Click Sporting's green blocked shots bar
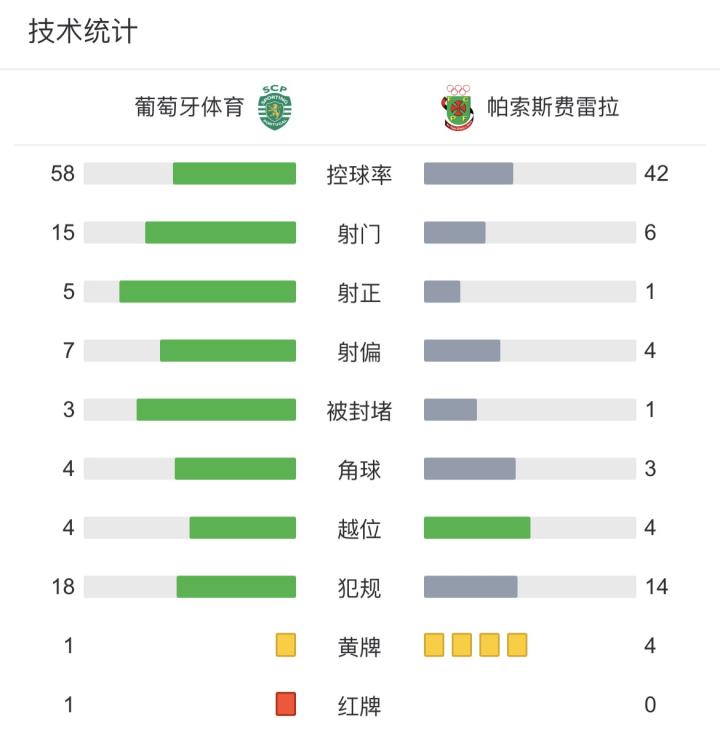Image resolution: width=720 pixels, height=730 pixels. point(216,410)
